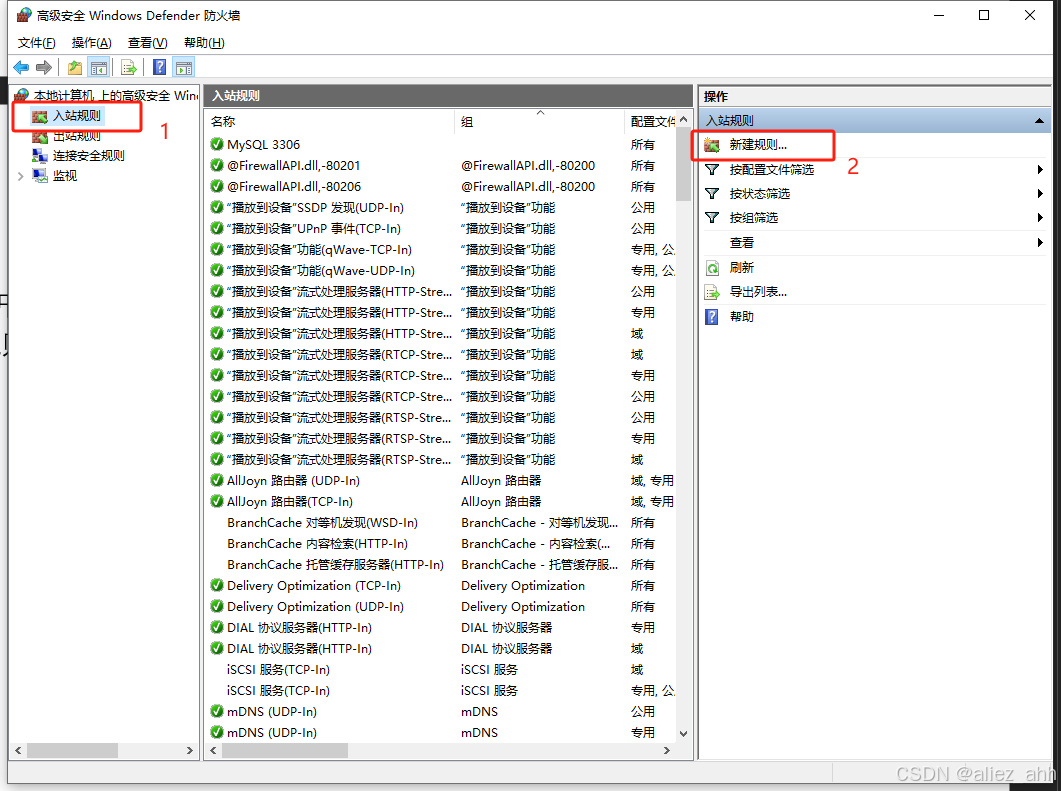The width and height of the screenshot is (1061, 791).
Task: Click the rules list scroll-down arrow
Action: tap(683, 733)
